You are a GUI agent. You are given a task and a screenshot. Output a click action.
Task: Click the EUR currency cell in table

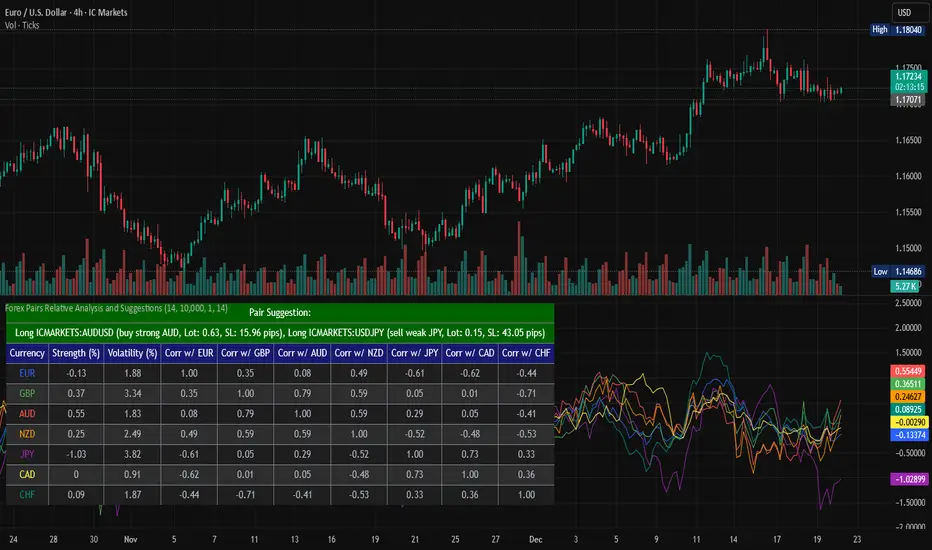click(x=26, y=373)
